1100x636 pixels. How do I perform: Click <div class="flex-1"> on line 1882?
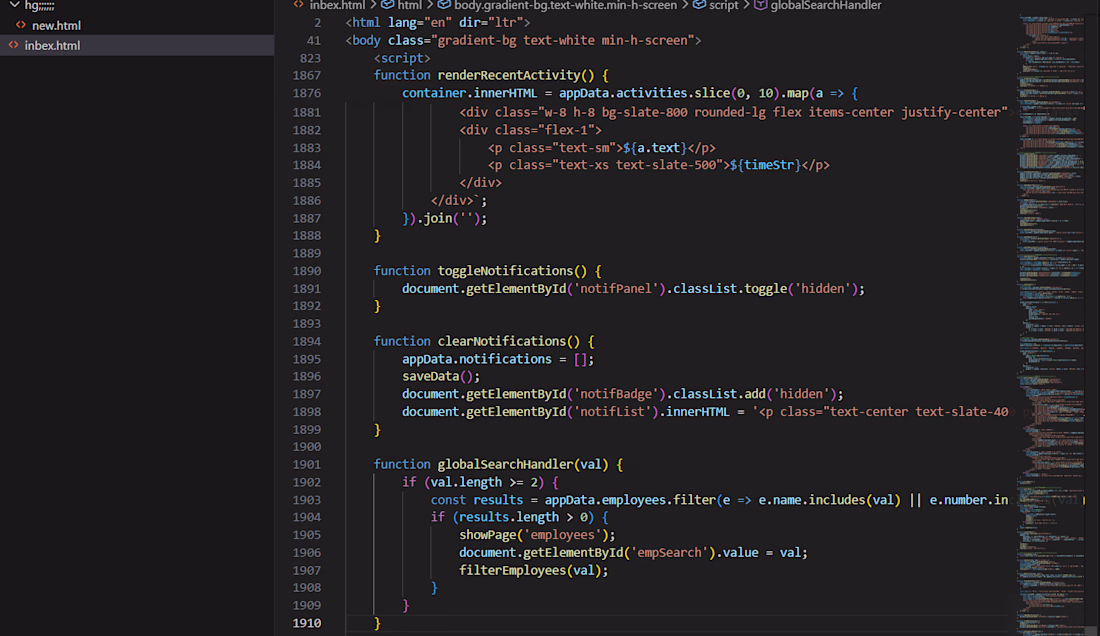click(530, 130)
